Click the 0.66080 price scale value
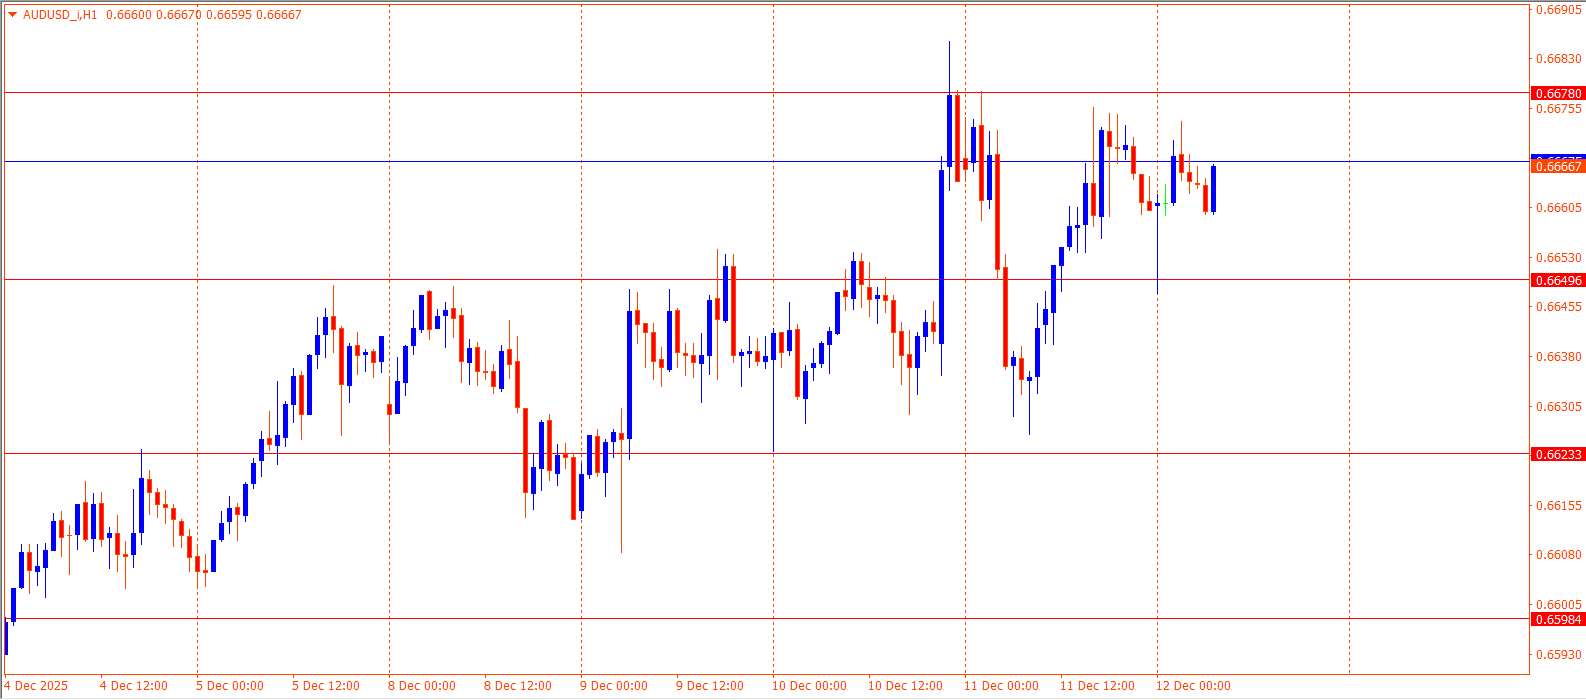This screenshot has width=1586, height=700. tap(1558, 555)
